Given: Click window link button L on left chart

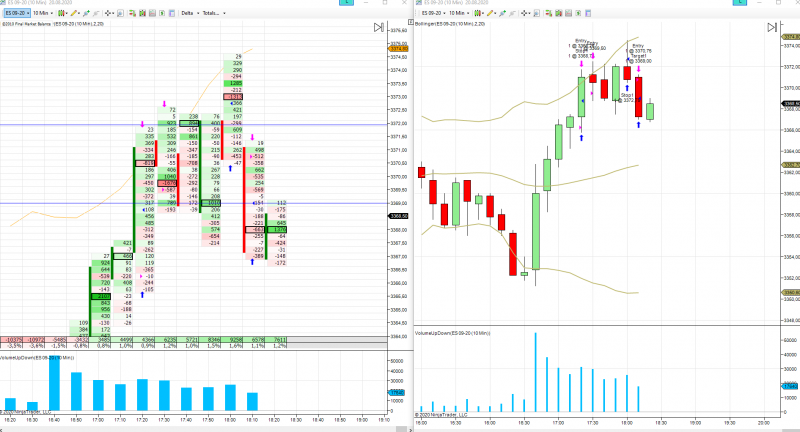Looking at the screenshot, I should 346,2.
